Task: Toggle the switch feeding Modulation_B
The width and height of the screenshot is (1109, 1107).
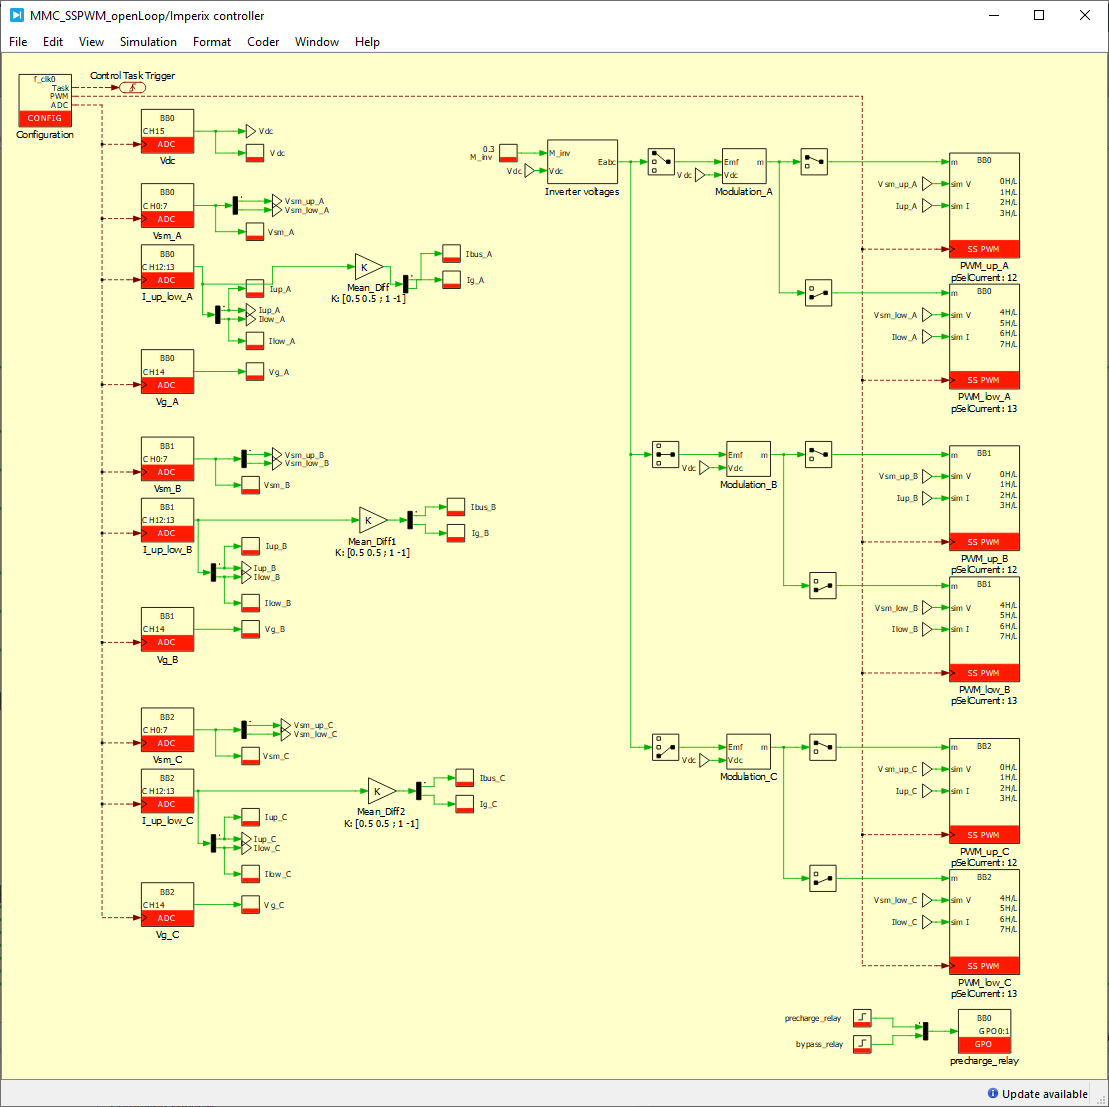Action: coord(665,454)
